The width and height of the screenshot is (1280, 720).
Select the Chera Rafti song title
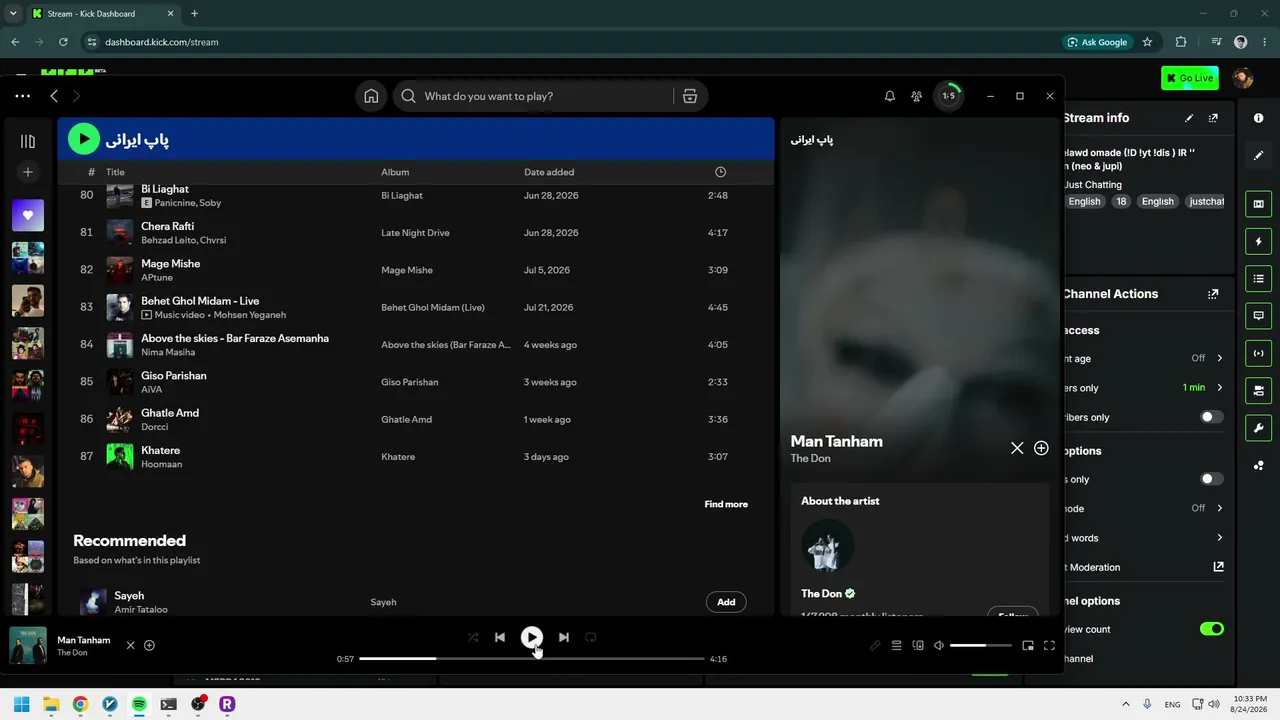click(x=167, y=226)
